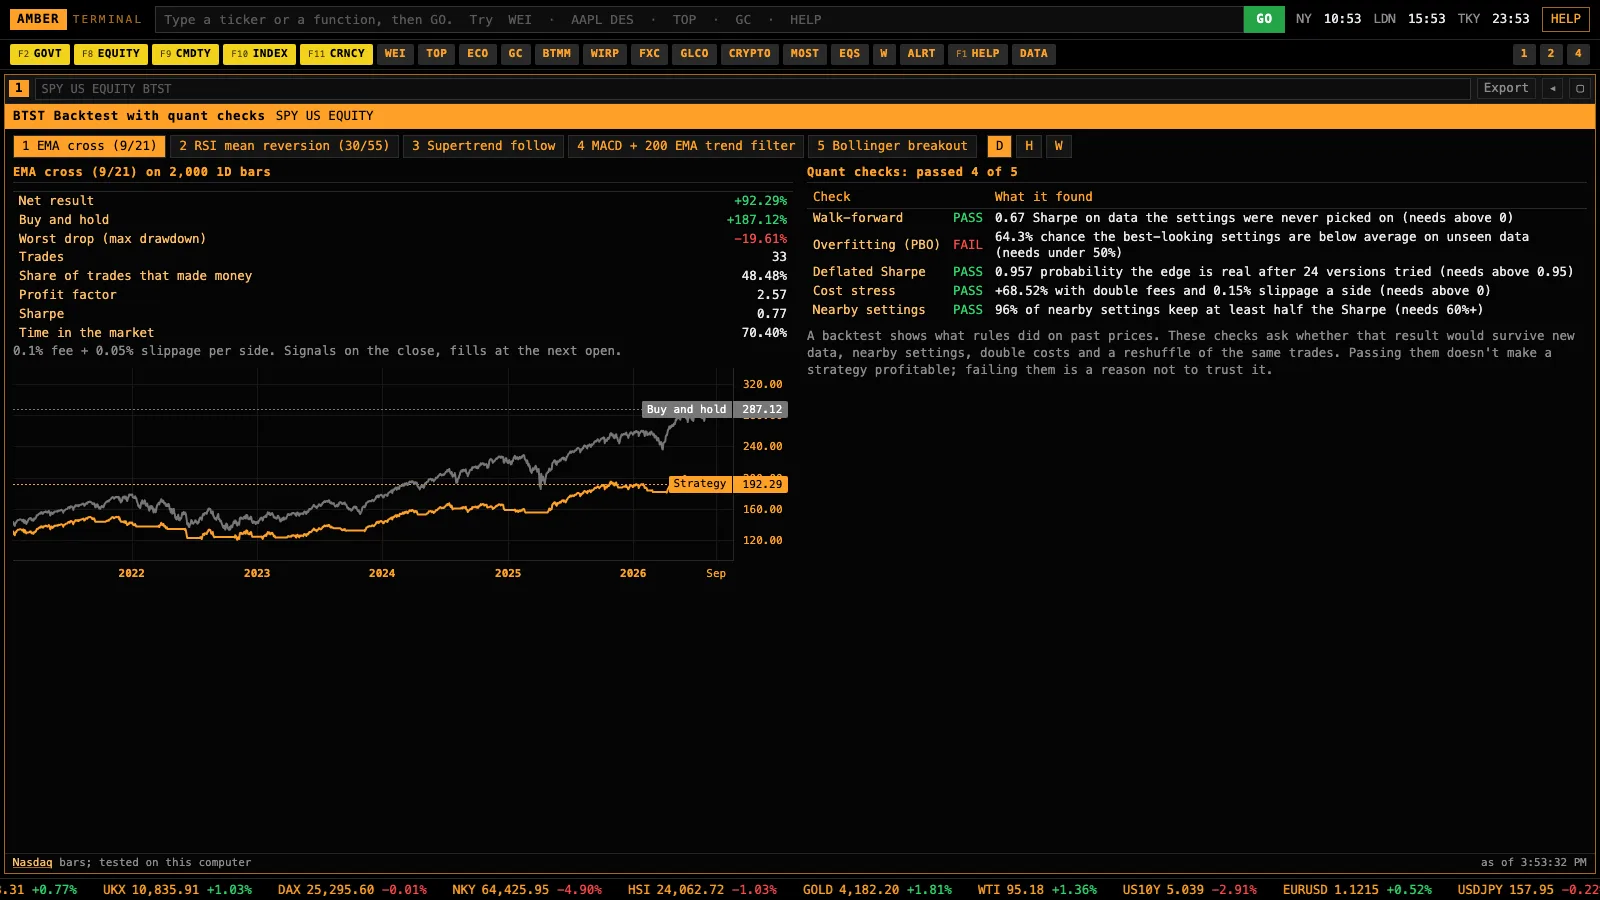Viewport: 1600px width, 900px height.
Task: Open the CRYPTO shortcut
Action: 749,54
